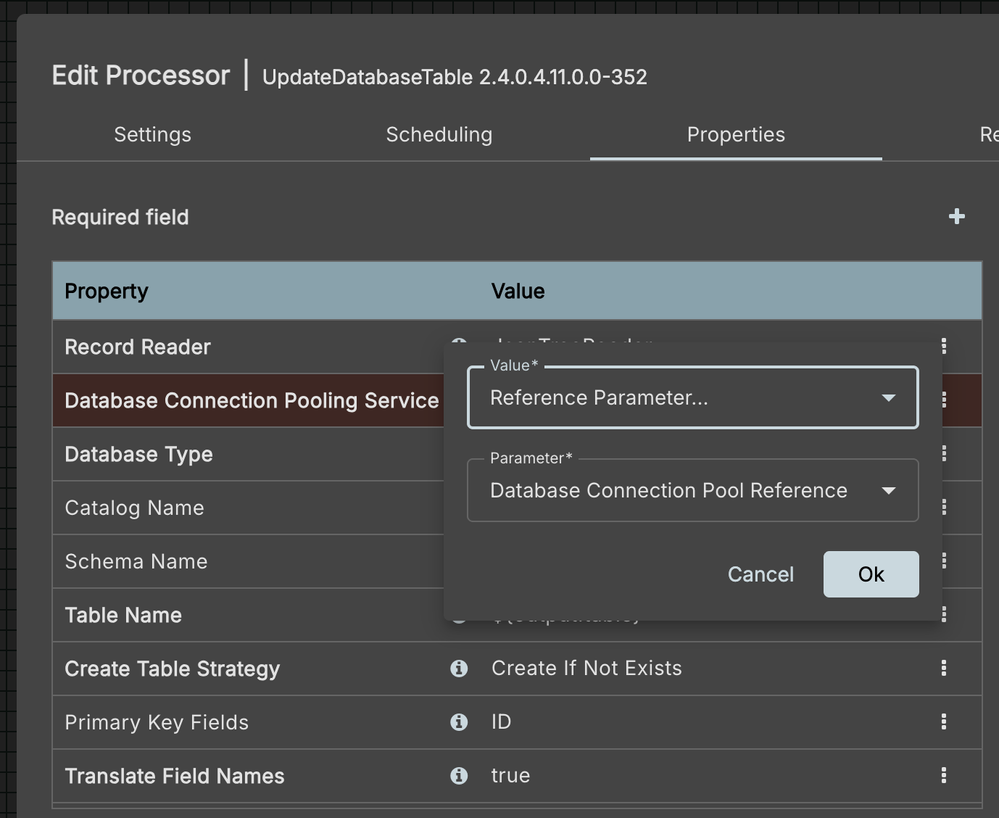The width and height of the screenshot is (999, 818).
Task: Click the Translate Field Names info icon
Action: 459,775
